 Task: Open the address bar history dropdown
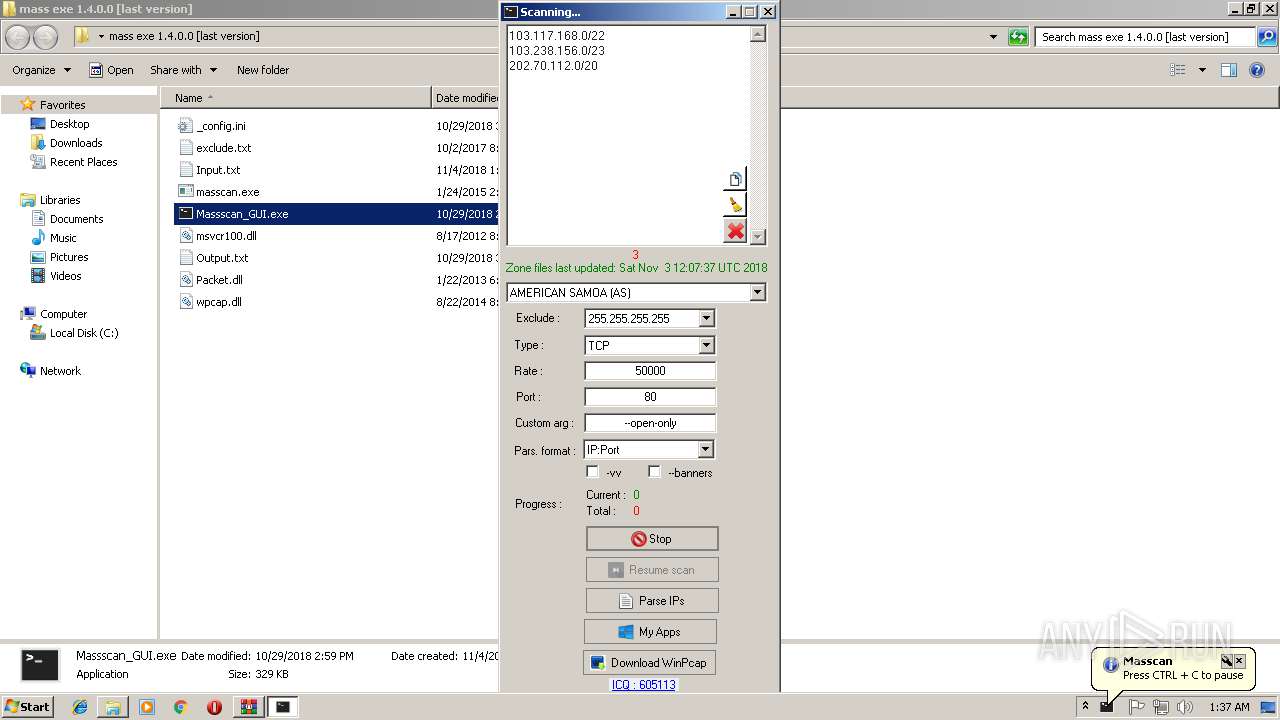[x=993, y=37]
